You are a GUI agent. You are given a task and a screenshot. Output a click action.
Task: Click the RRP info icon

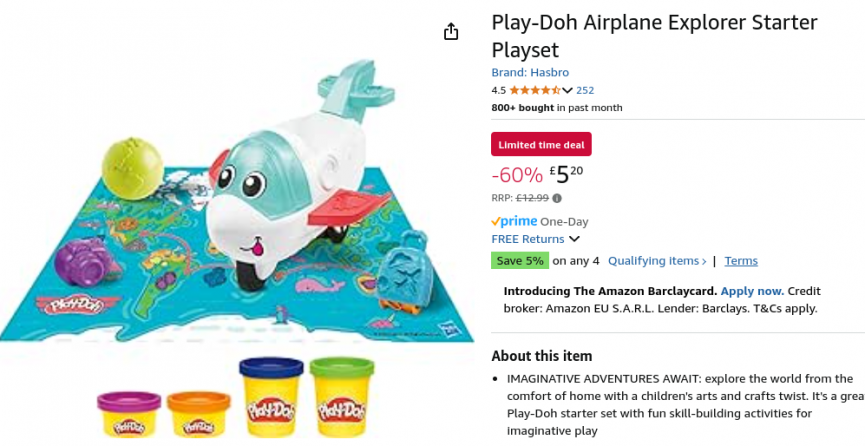point(557,198)
